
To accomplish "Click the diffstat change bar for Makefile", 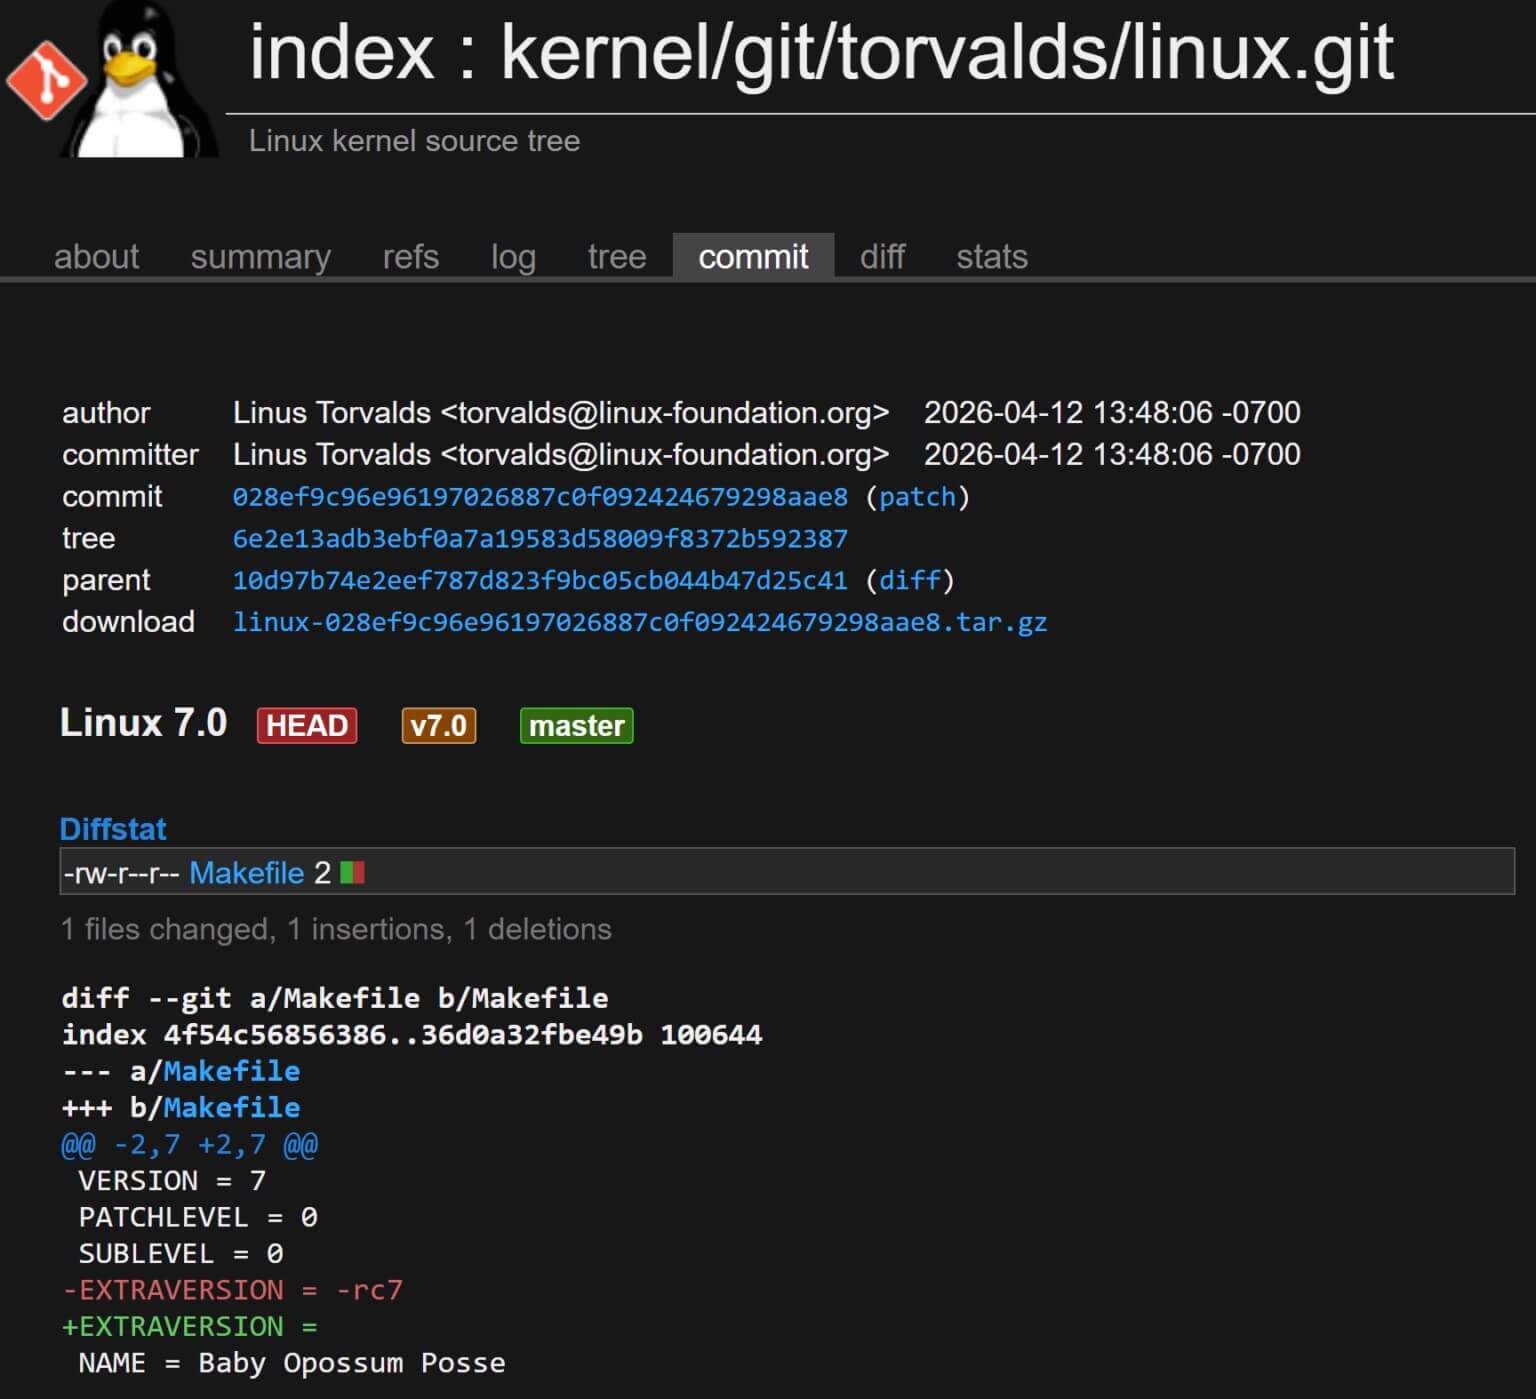I will (x=350, y=872).
